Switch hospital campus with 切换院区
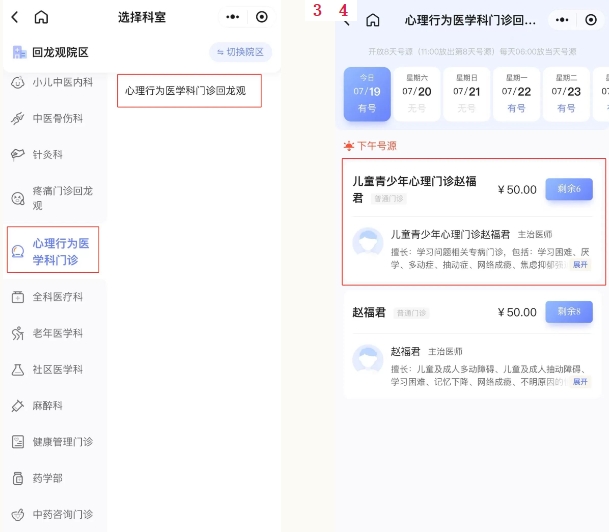Image resolution: width=609 pixels, height=532 pixels. pyautogui.click(x=240, y=52)
